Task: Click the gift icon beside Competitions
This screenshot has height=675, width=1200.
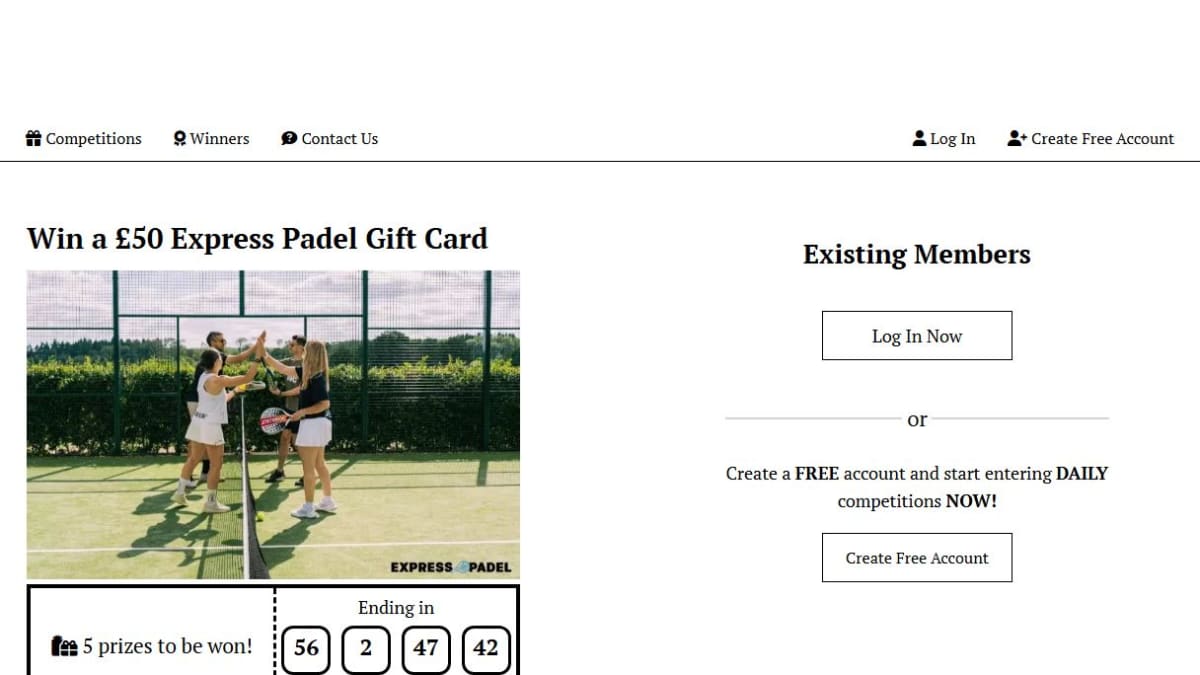Action: [x=34, y=139]
